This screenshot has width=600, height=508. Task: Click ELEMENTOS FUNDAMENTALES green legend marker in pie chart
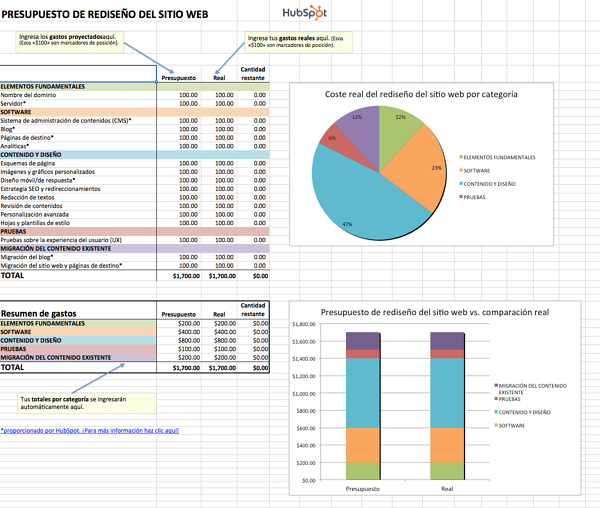pos(462,157)
